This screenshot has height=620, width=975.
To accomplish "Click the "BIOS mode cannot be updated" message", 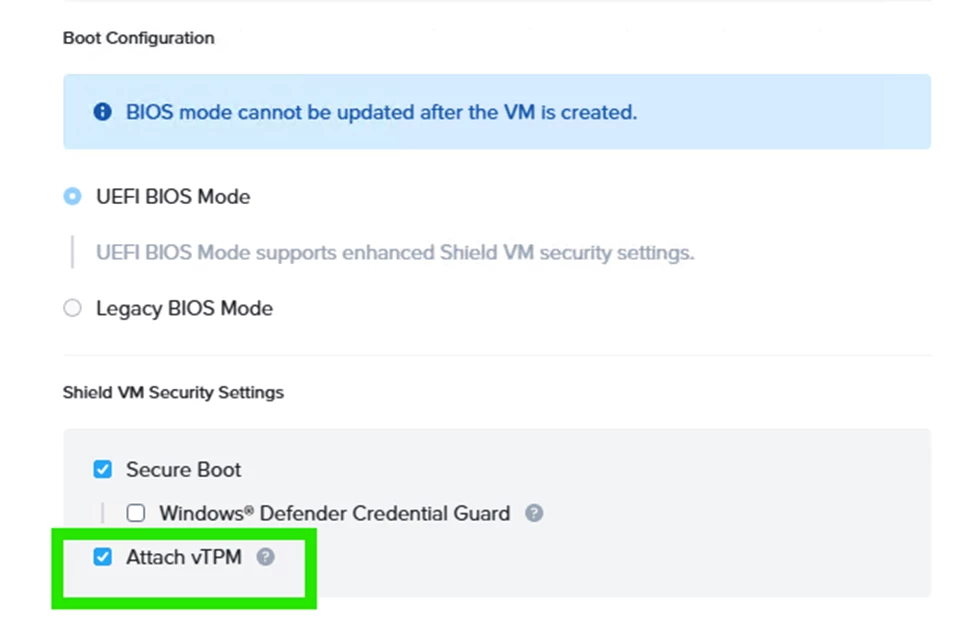I will tap(380, 112).
